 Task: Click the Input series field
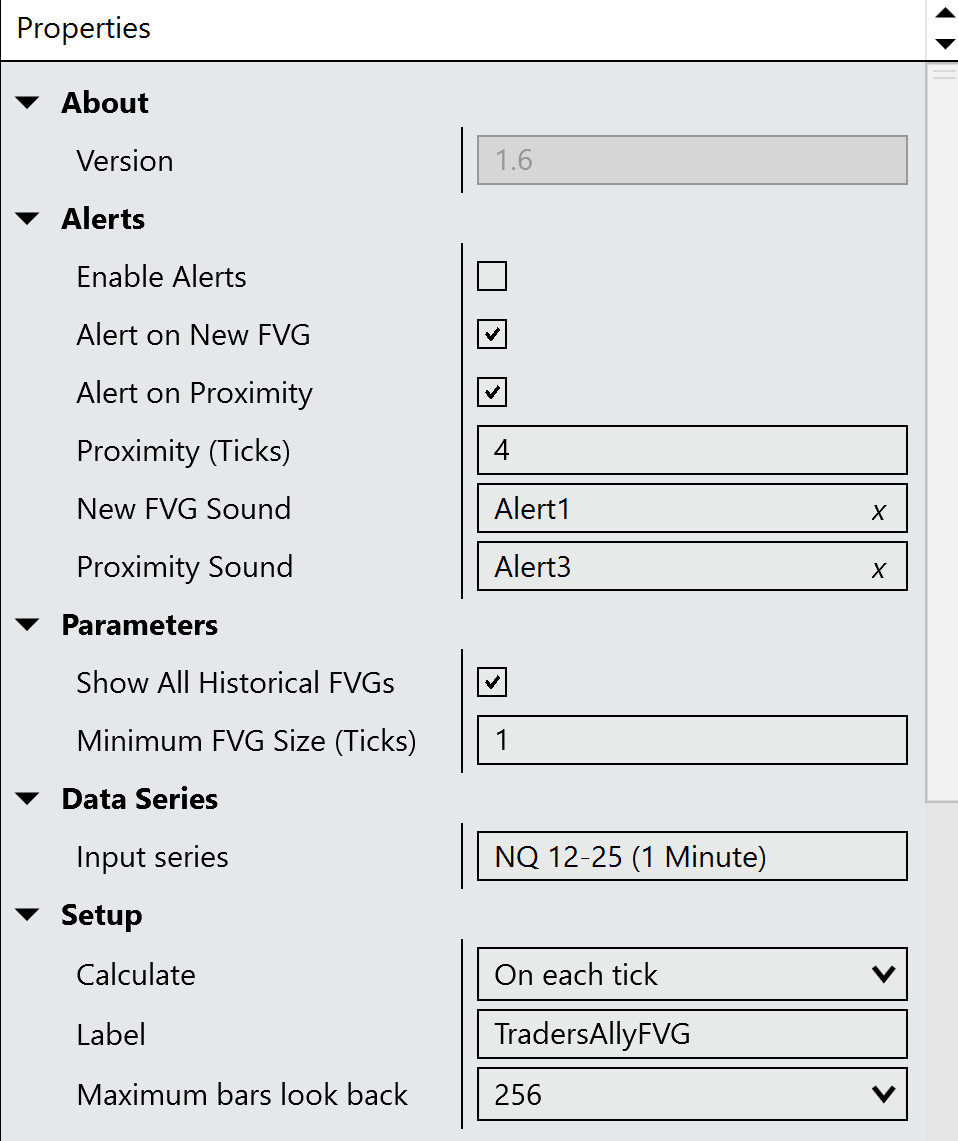692,856
